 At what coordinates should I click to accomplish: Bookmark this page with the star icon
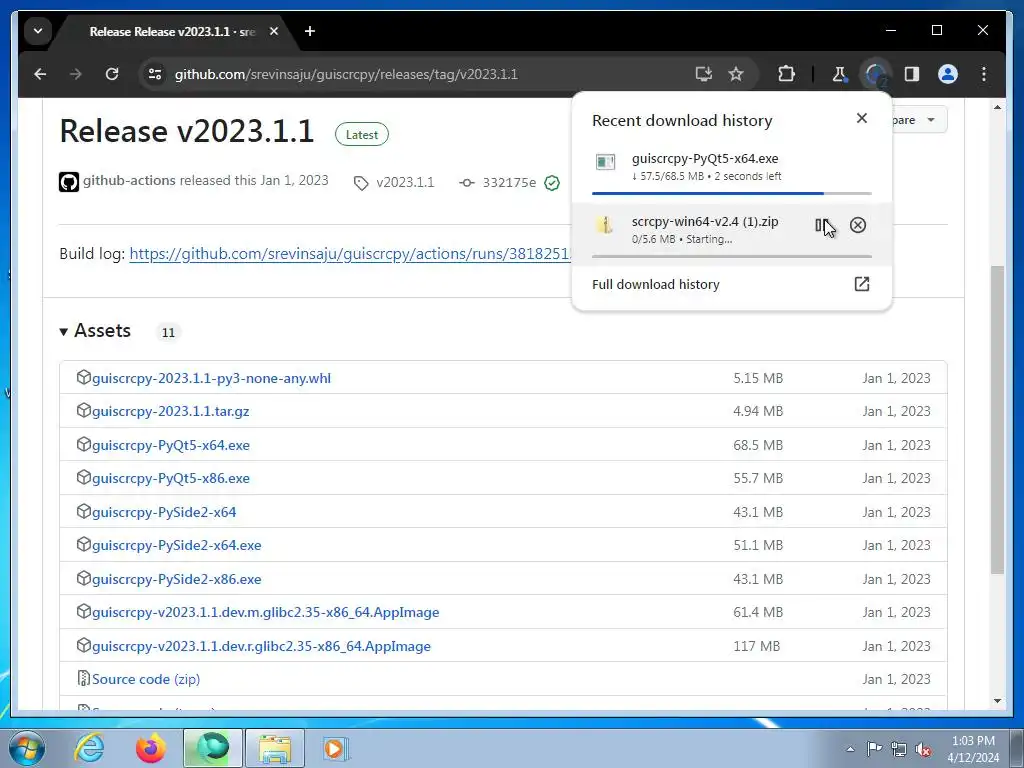736,74
